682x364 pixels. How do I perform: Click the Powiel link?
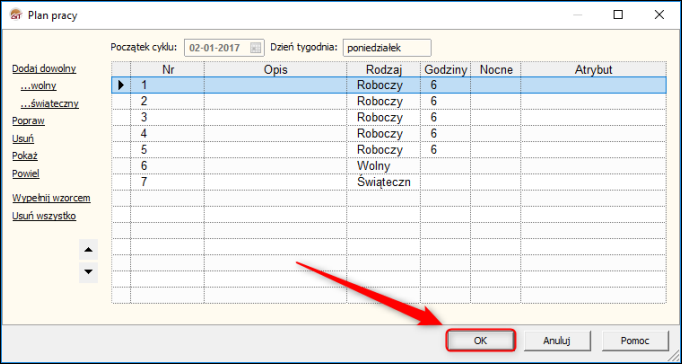tap(26, 174)
